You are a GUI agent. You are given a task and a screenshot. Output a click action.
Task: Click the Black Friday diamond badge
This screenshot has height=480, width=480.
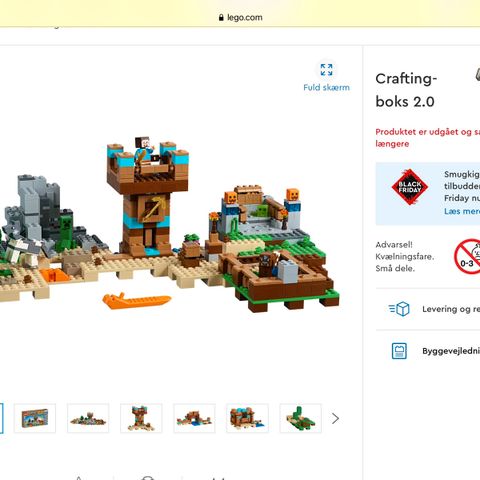pyautogui.click(x=410, y=187)
